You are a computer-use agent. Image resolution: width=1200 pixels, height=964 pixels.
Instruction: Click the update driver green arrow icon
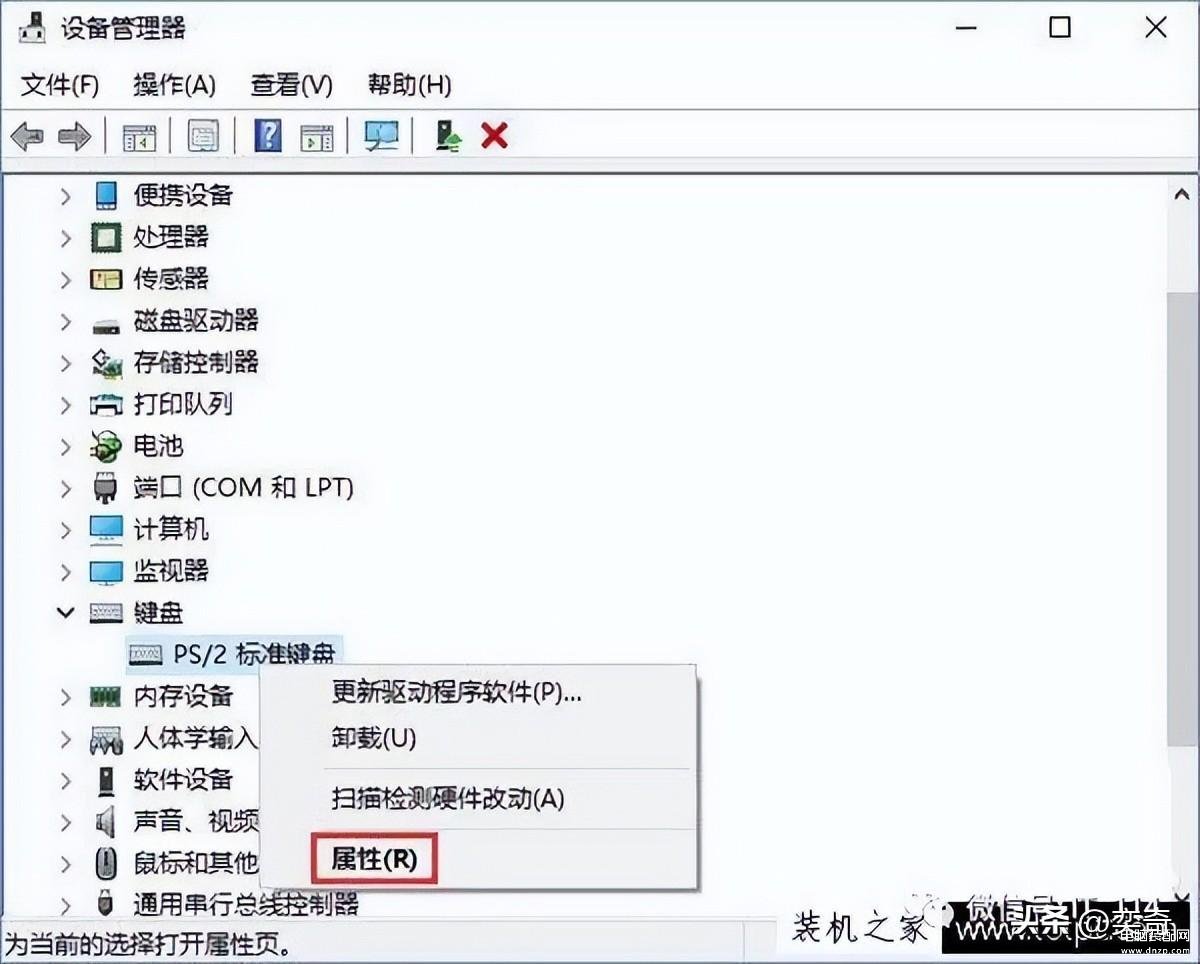click(447, 136)
